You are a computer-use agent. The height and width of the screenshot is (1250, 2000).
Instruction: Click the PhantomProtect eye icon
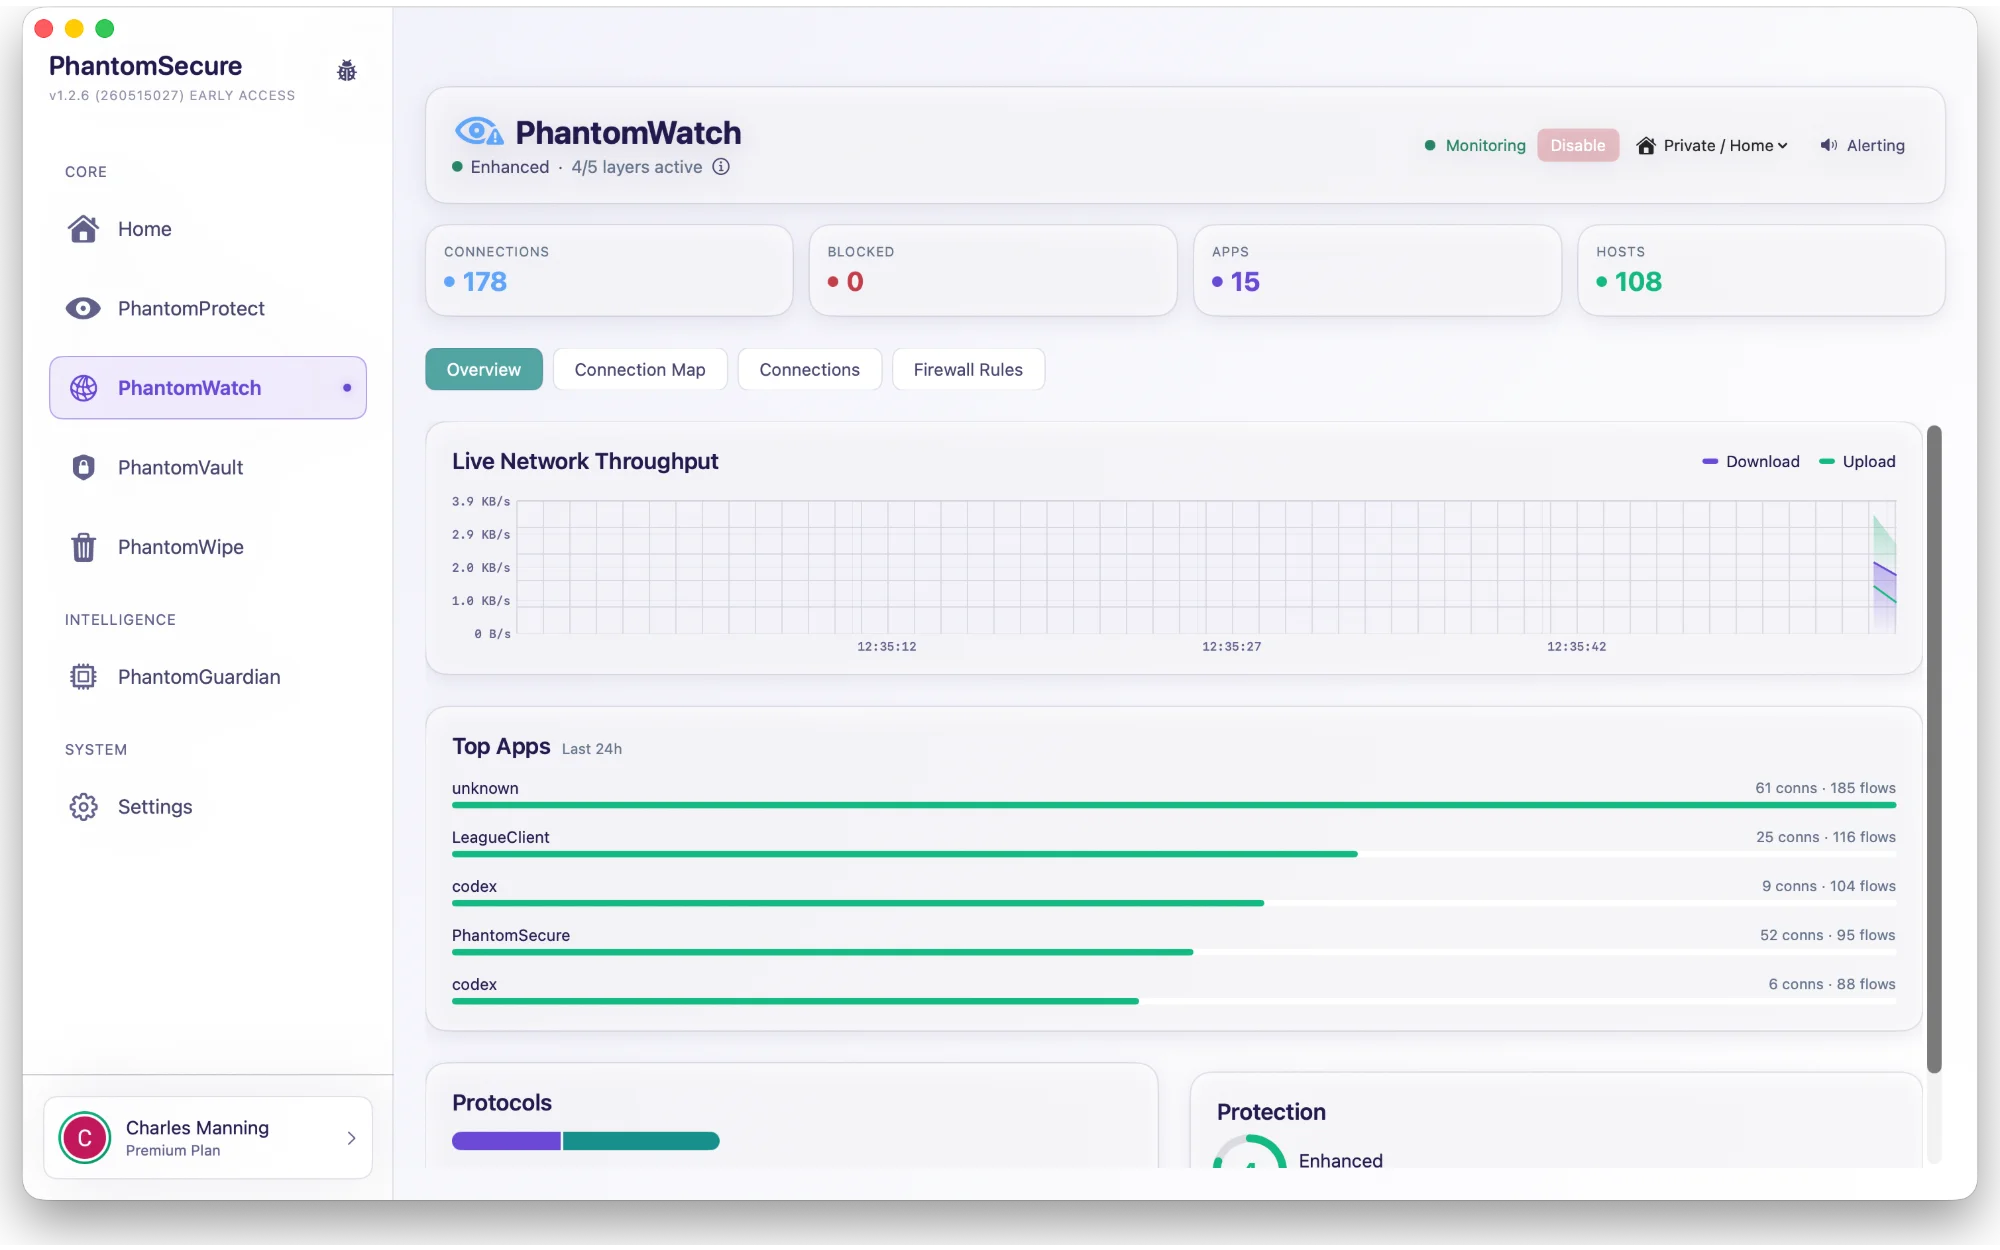83,308
